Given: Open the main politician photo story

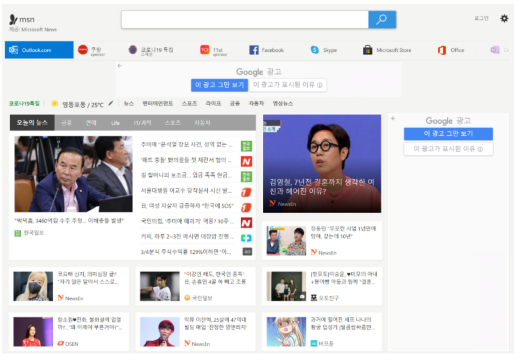Looking at the screenshot, I should point(73,174).
